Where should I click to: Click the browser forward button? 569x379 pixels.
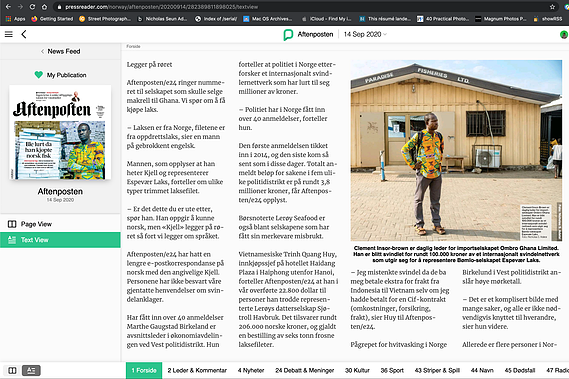pyautogui.click(x=20, y=7)
